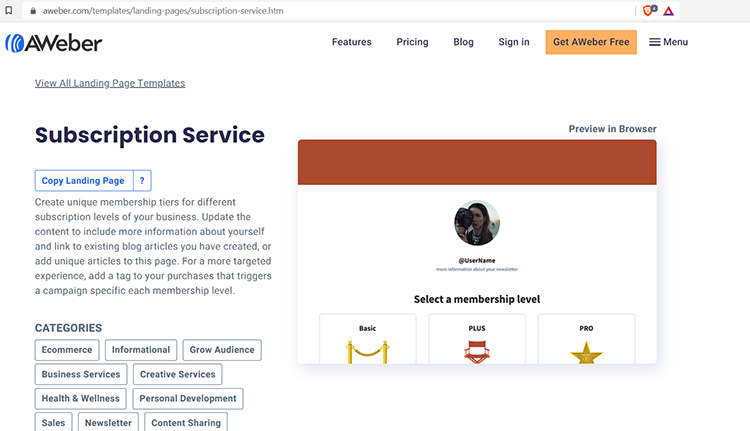Click the Subscription Service heading

pos(150,135)
